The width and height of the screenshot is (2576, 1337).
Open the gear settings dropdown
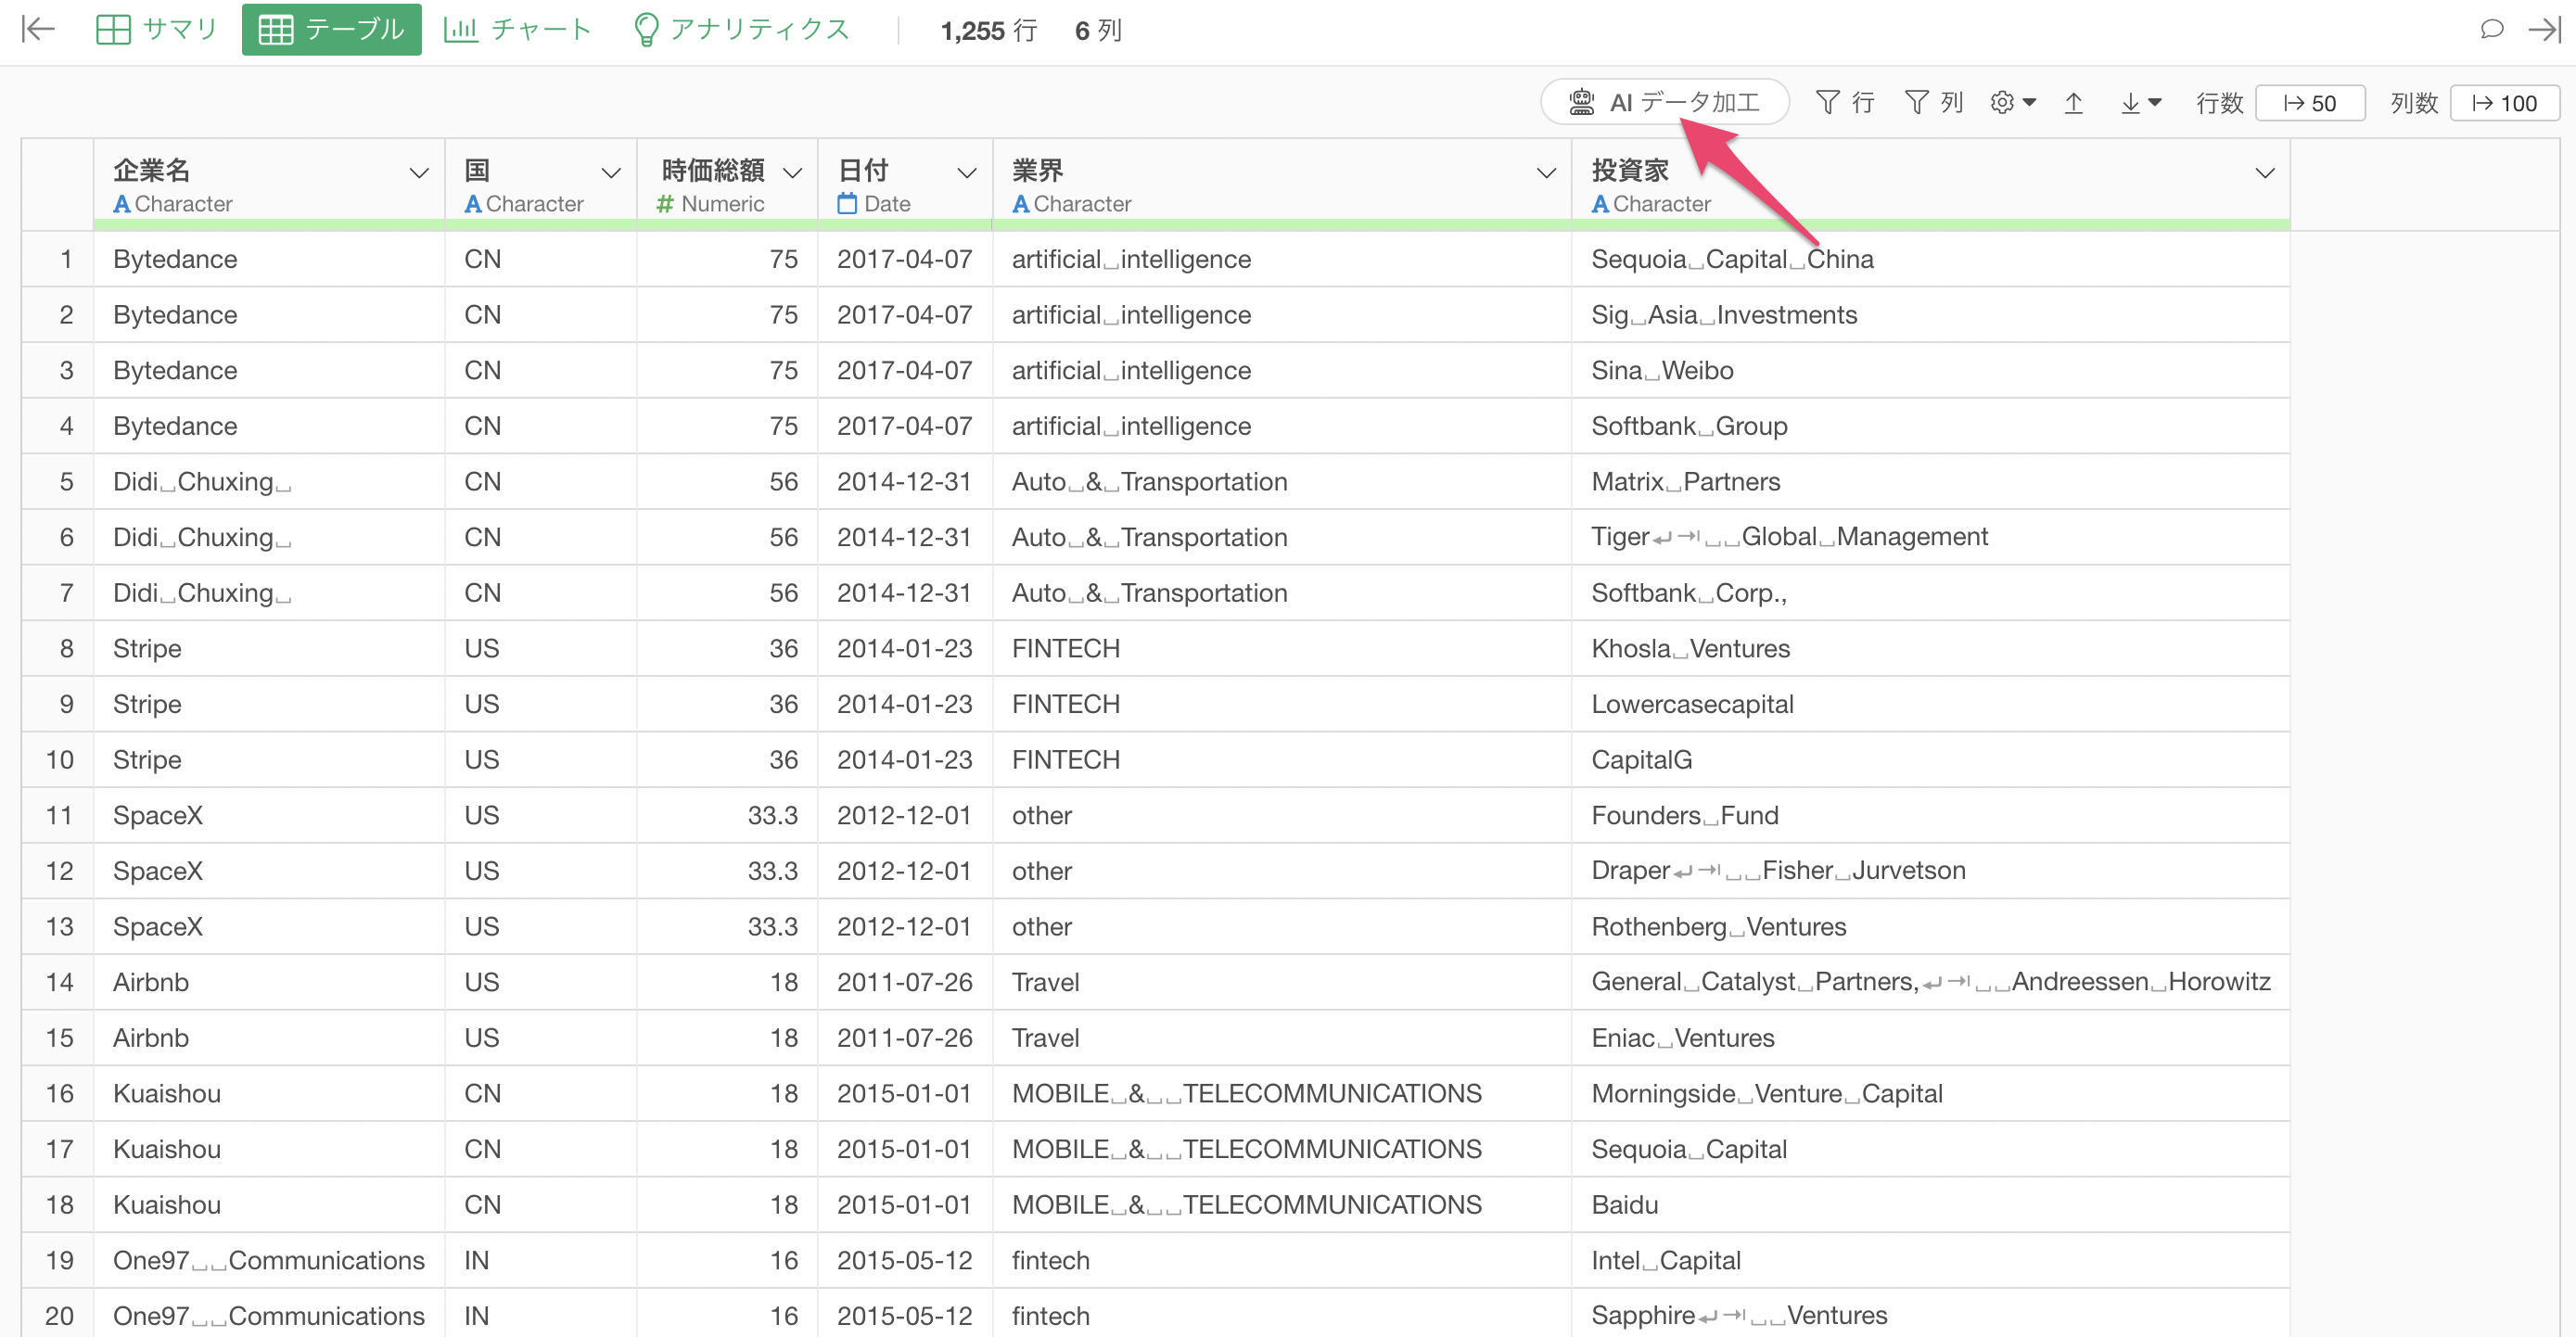pos(2012,102)
